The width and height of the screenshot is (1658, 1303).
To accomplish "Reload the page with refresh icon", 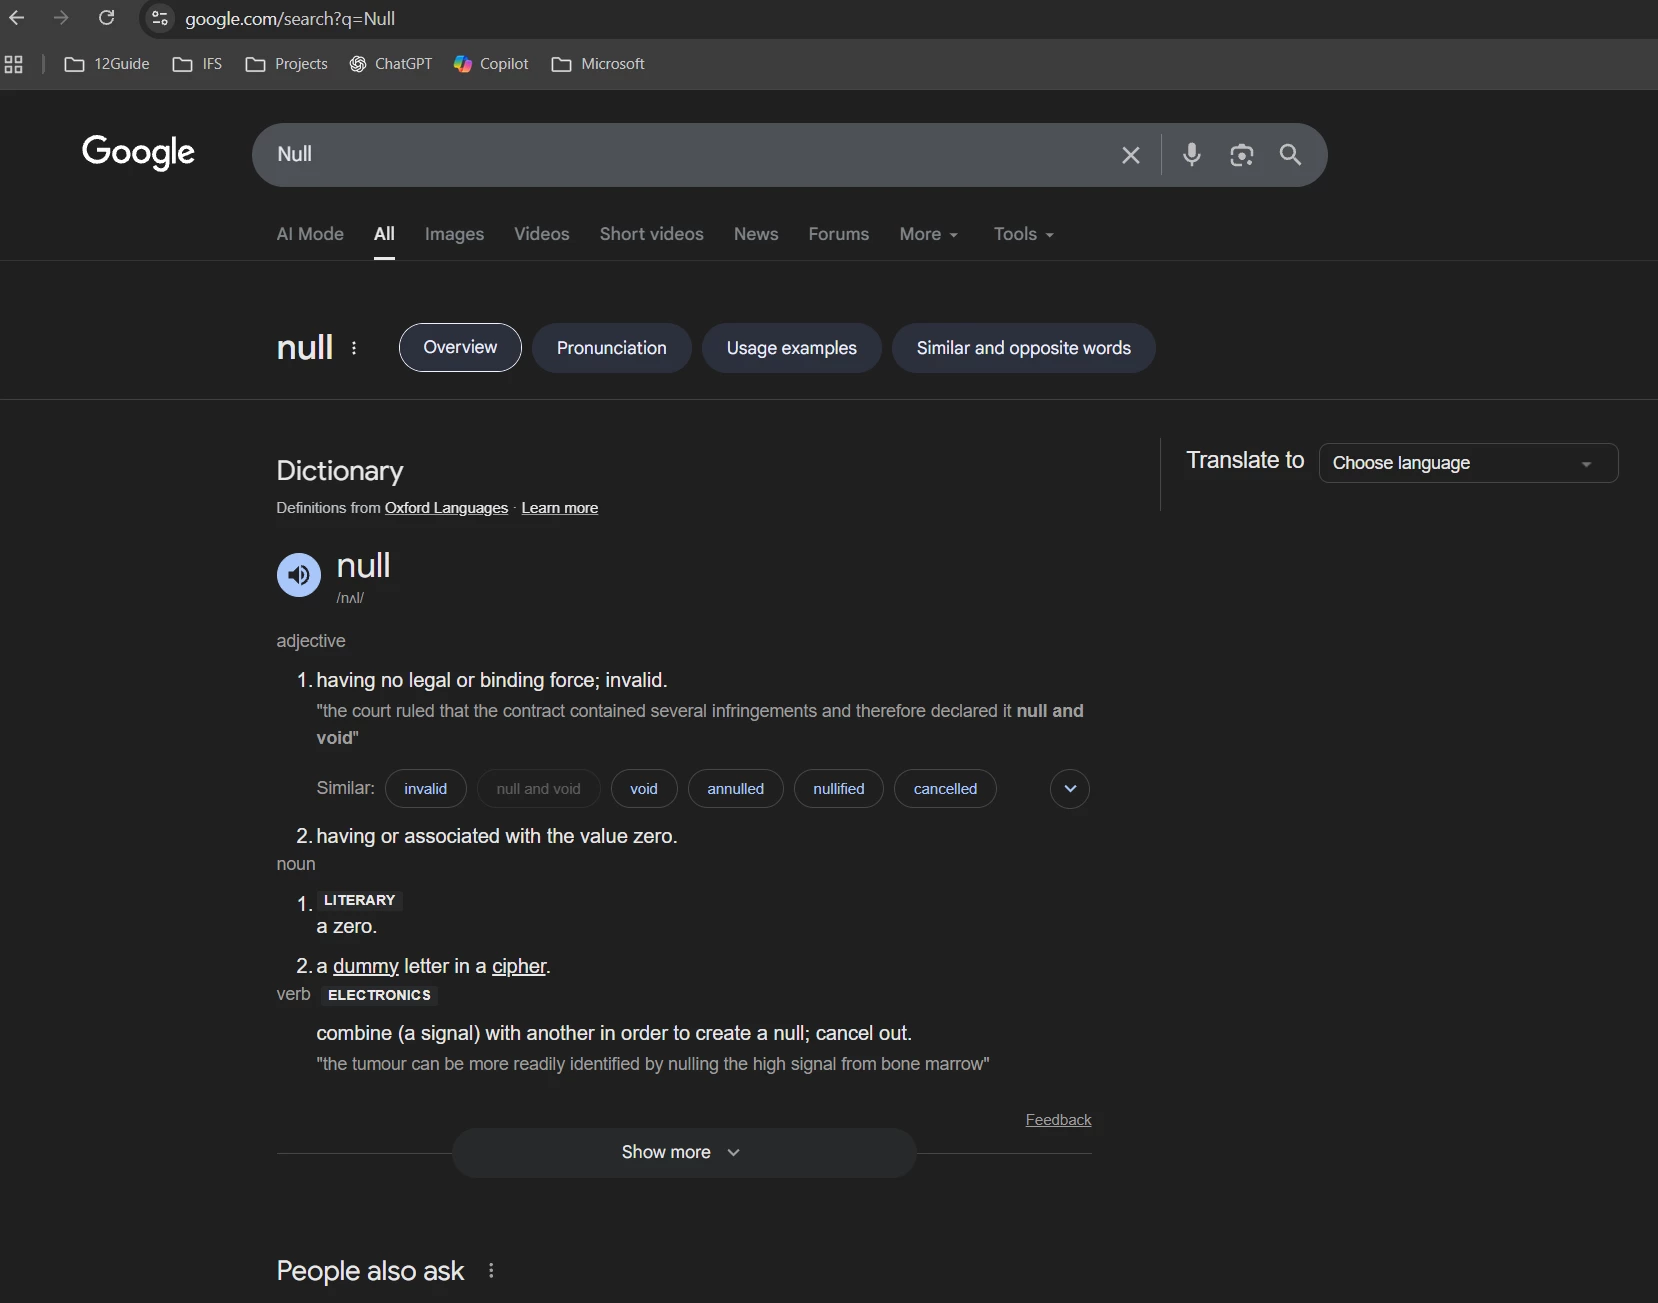I will coord(107,18).
